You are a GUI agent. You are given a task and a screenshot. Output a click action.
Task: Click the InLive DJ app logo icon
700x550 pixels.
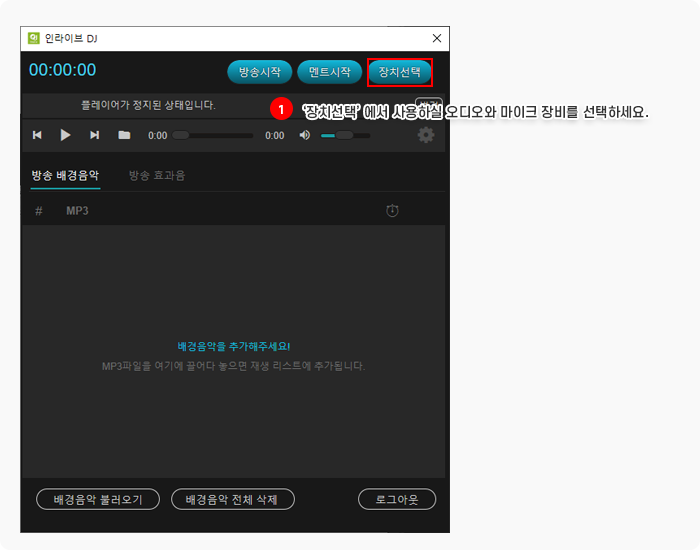(x=34, y=39)
